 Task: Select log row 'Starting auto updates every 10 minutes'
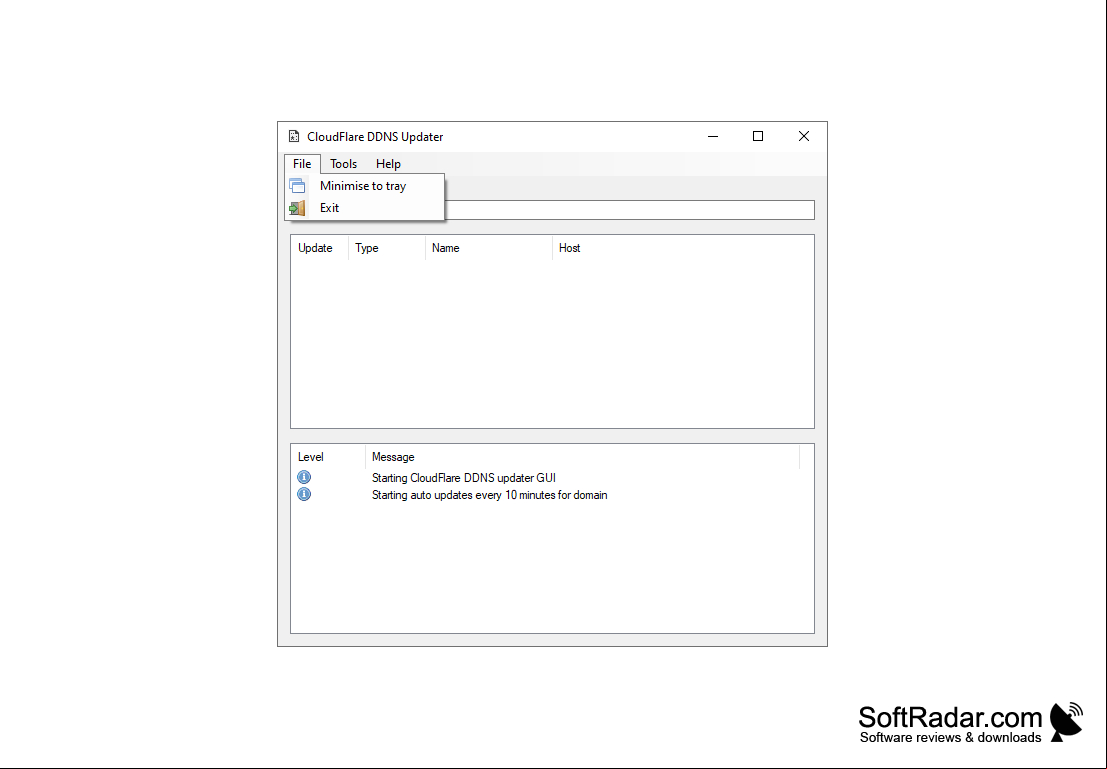coord(552,495)
